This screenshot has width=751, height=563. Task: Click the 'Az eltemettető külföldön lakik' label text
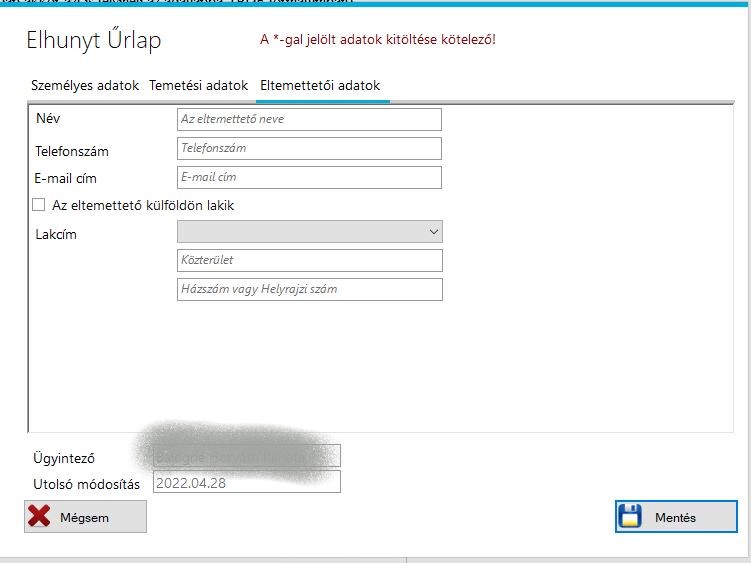[x=143, y=205]
